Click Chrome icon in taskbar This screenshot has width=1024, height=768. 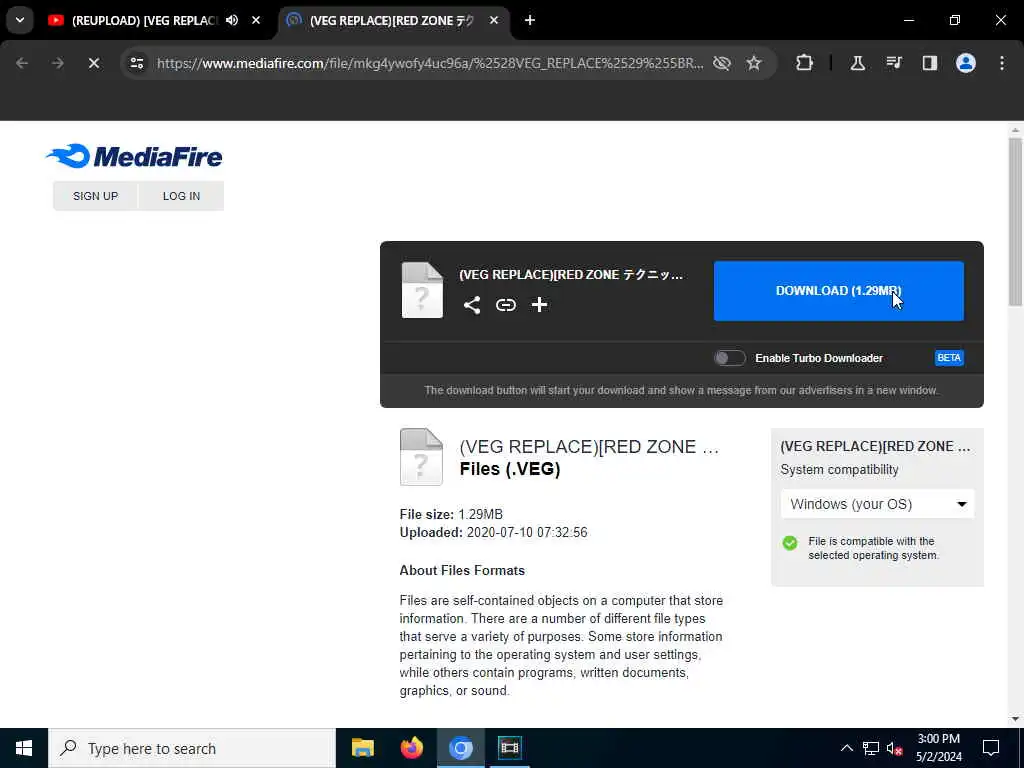point(460,748)
